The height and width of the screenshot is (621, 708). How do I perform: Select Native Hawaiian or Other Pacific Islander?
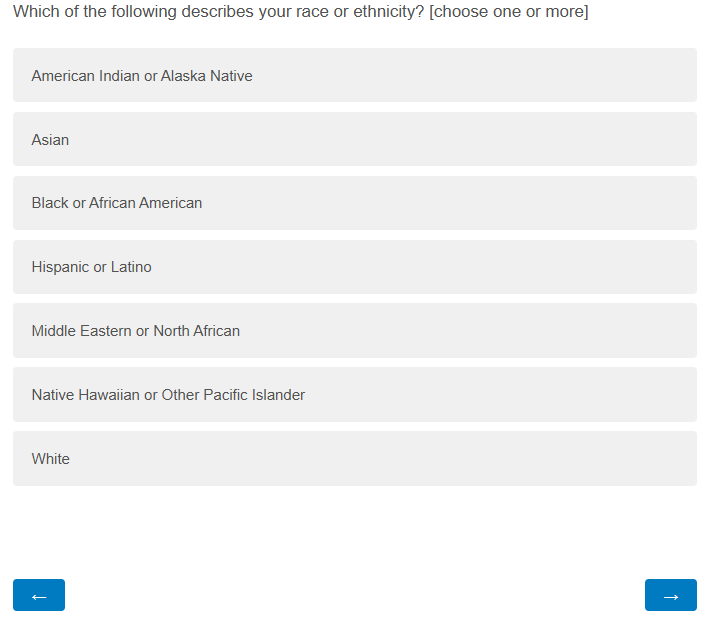click(354, 395)
